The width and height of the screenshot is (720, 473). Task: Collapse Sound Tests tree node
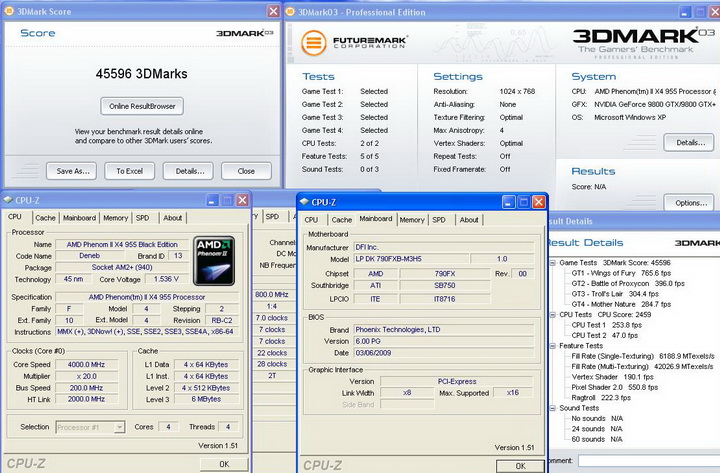[553, 408]
